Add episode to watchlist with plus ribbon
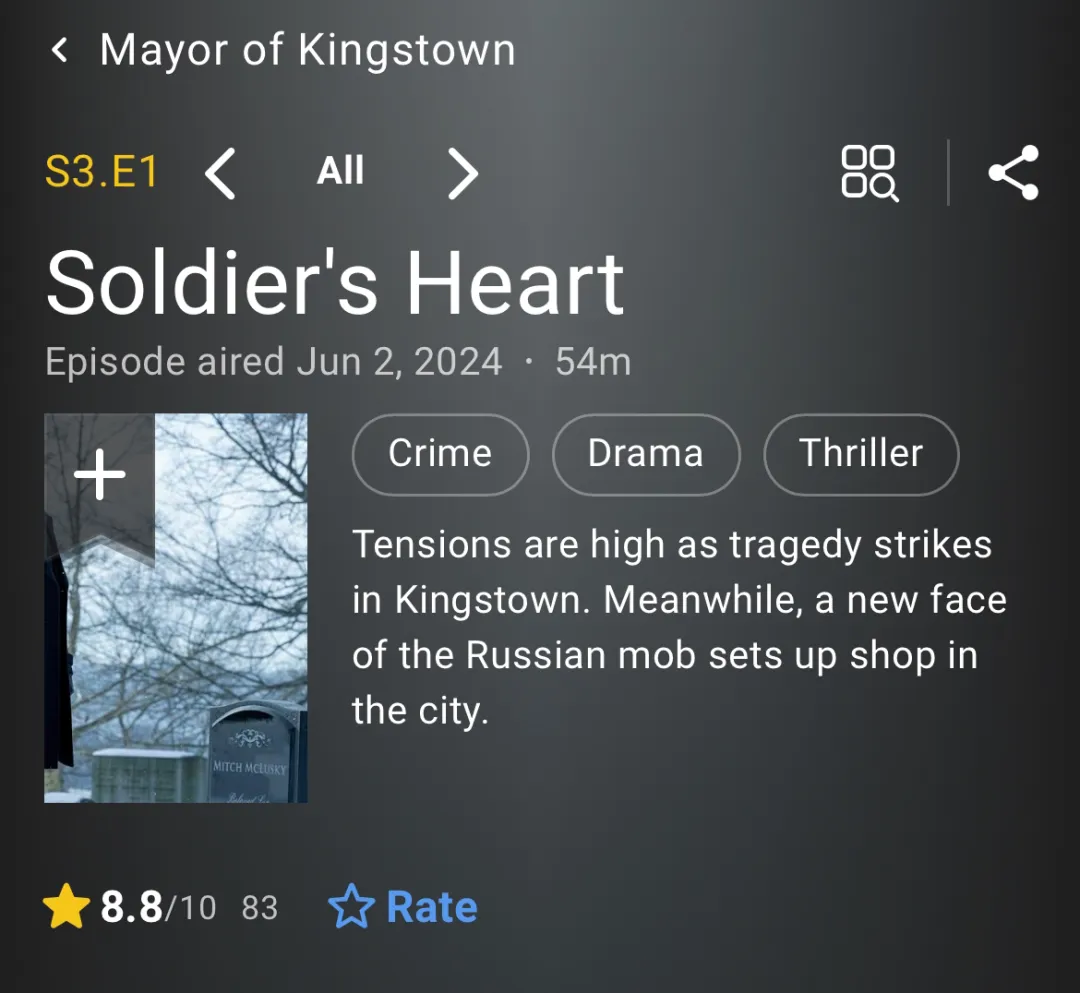The image size is (1080, 993). pos(100,477)
